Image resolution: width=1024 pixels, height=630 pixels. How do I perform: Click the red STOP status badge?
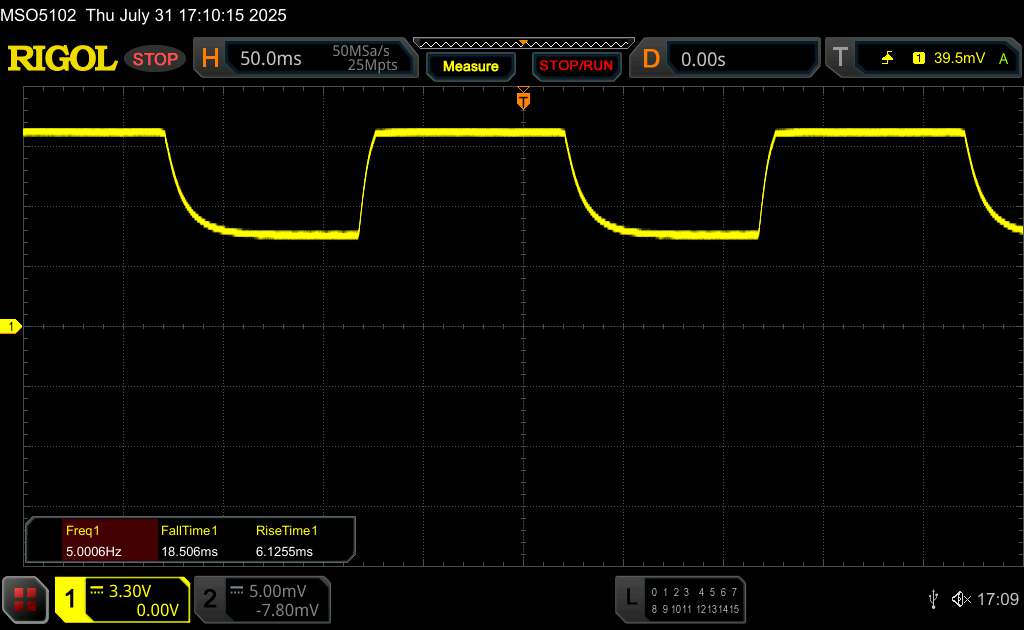(x=155, y=59)
